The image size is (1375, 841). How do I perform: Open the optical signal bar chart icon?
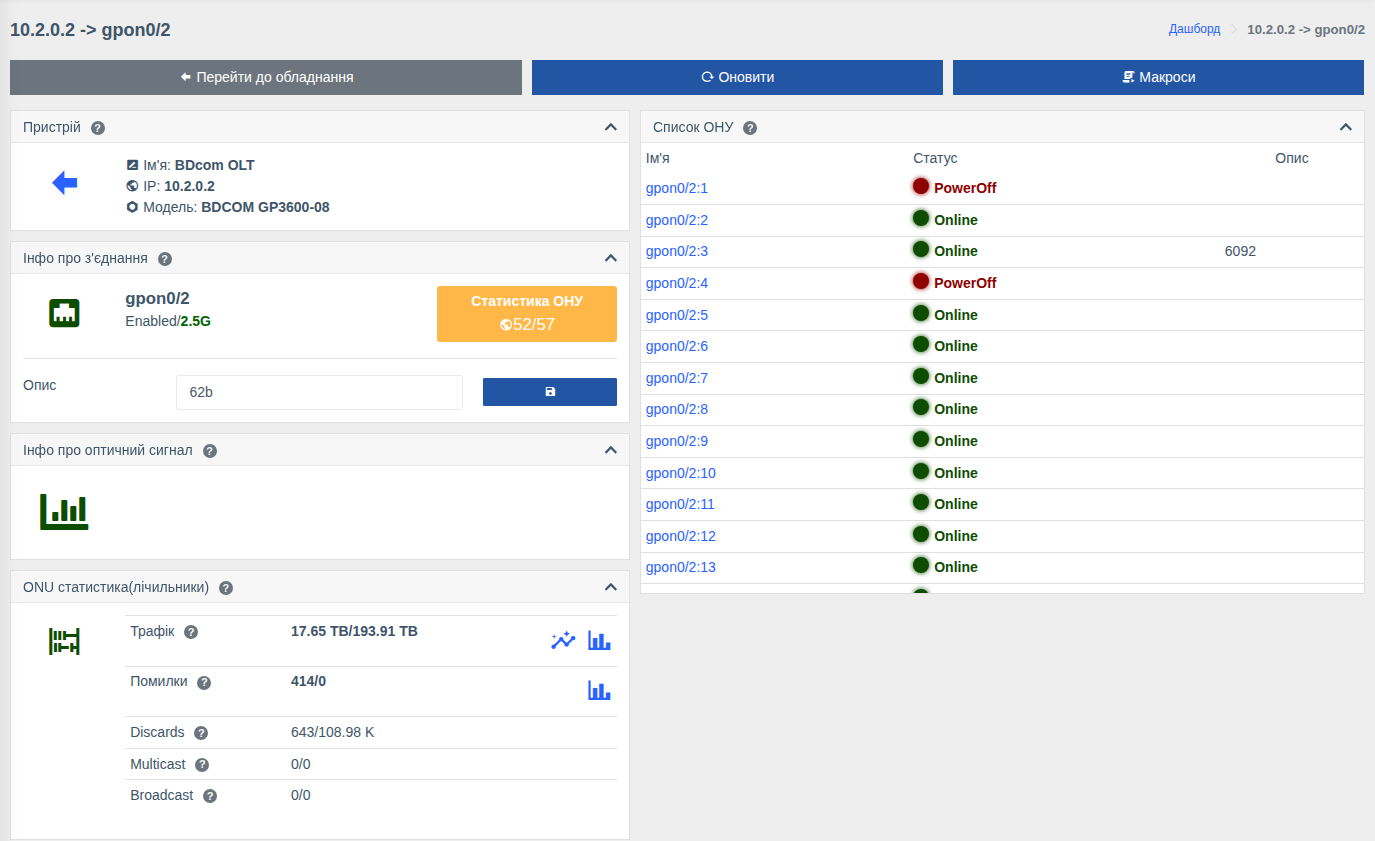pos(64,511)
